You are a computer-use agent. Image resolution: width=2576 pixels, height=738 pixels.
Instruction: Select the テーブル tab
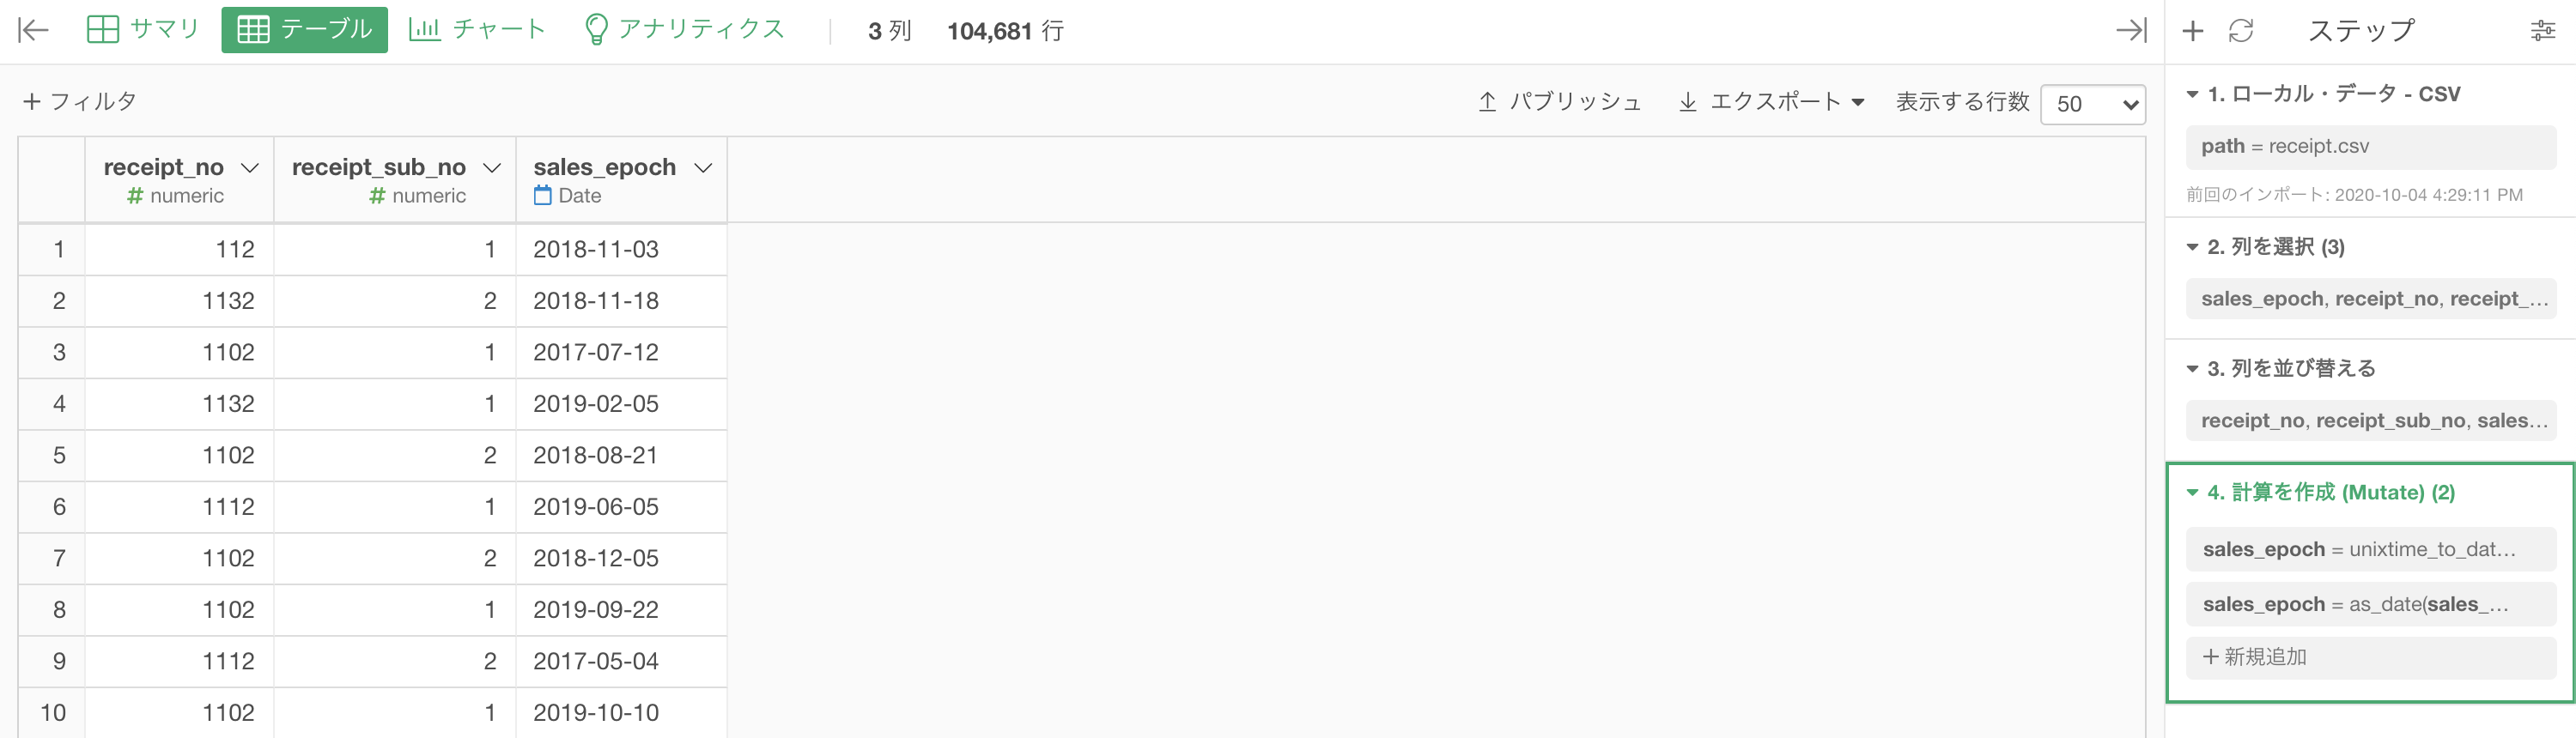(x=304, y=29)
